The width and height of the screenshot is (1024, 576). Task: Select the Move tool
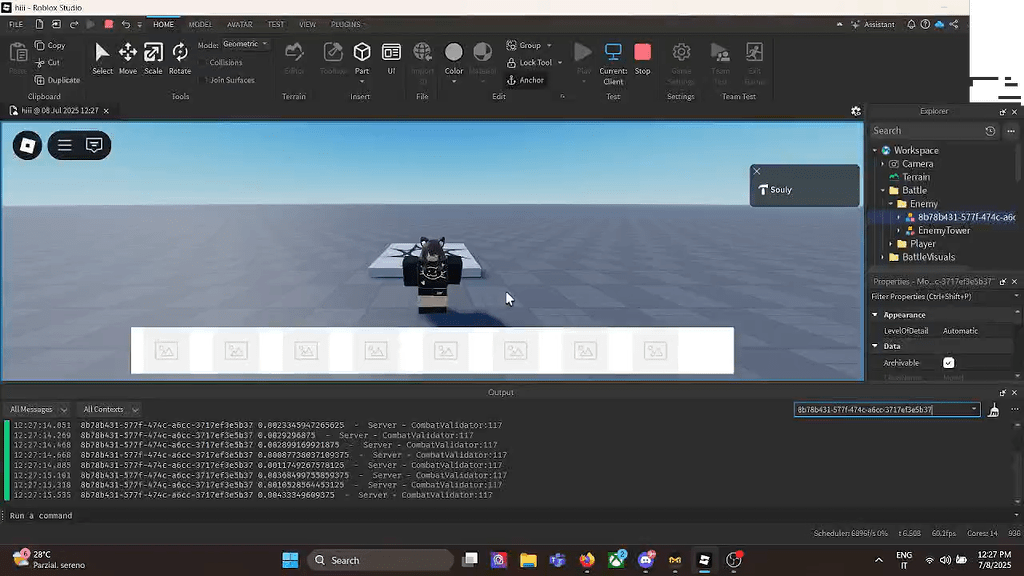[x=127, y=55]
